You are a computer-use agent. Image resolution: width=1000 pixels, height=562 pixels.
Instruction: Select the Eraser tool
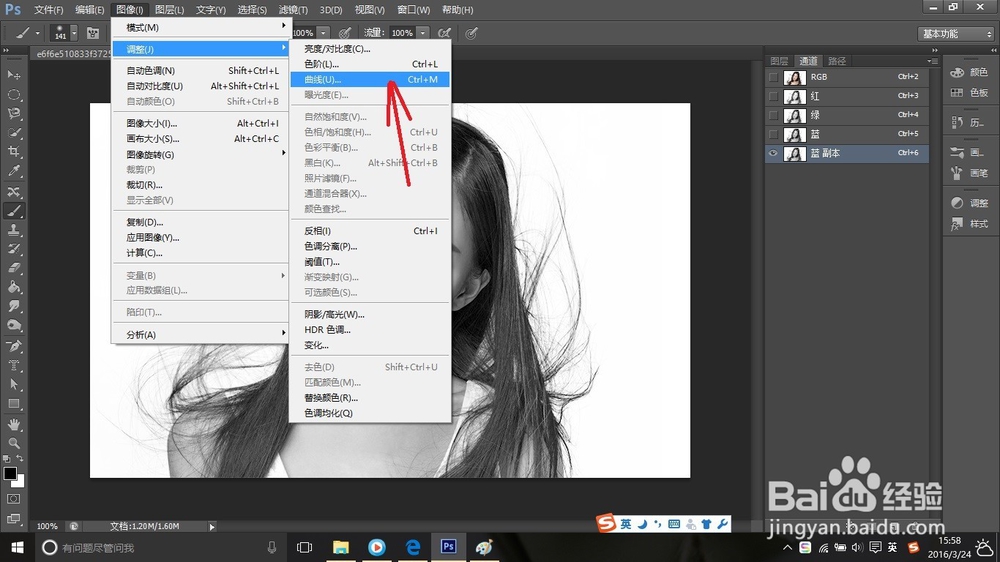pyautogui.click(x=13, y=268)
